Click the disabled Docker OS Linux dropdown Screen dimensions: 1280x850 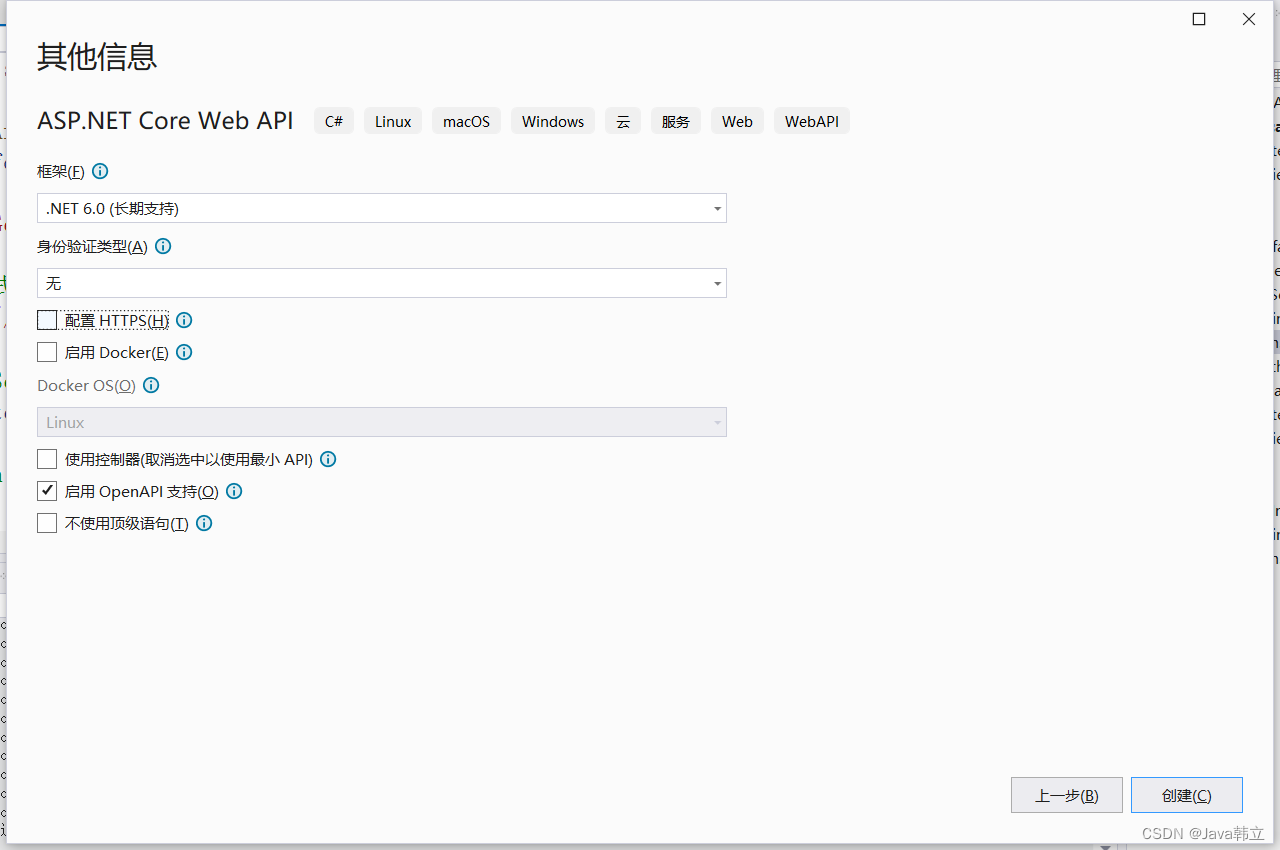click(x=382, y=422)
